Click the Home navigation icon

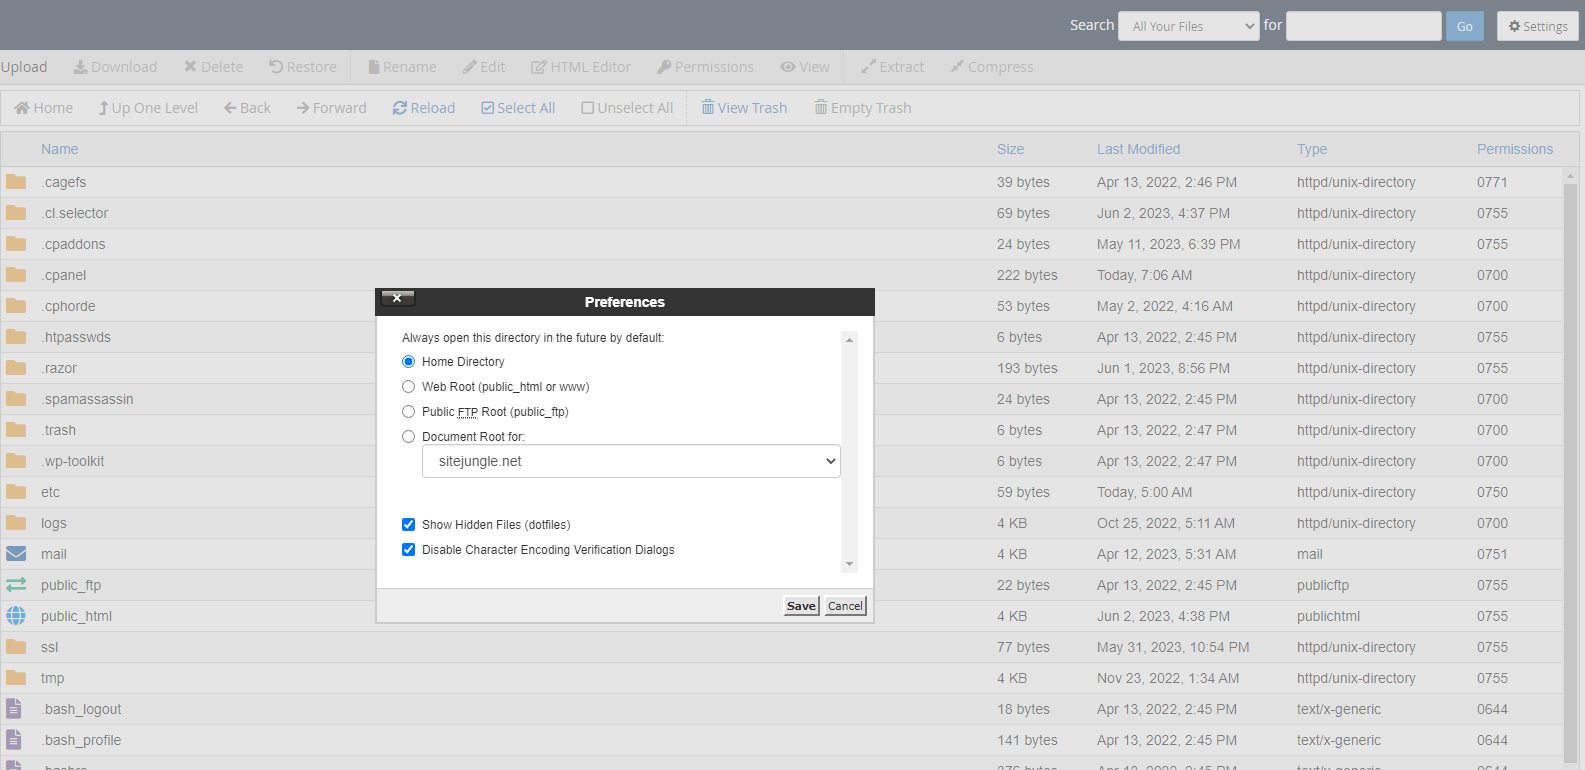pos(22,108)
